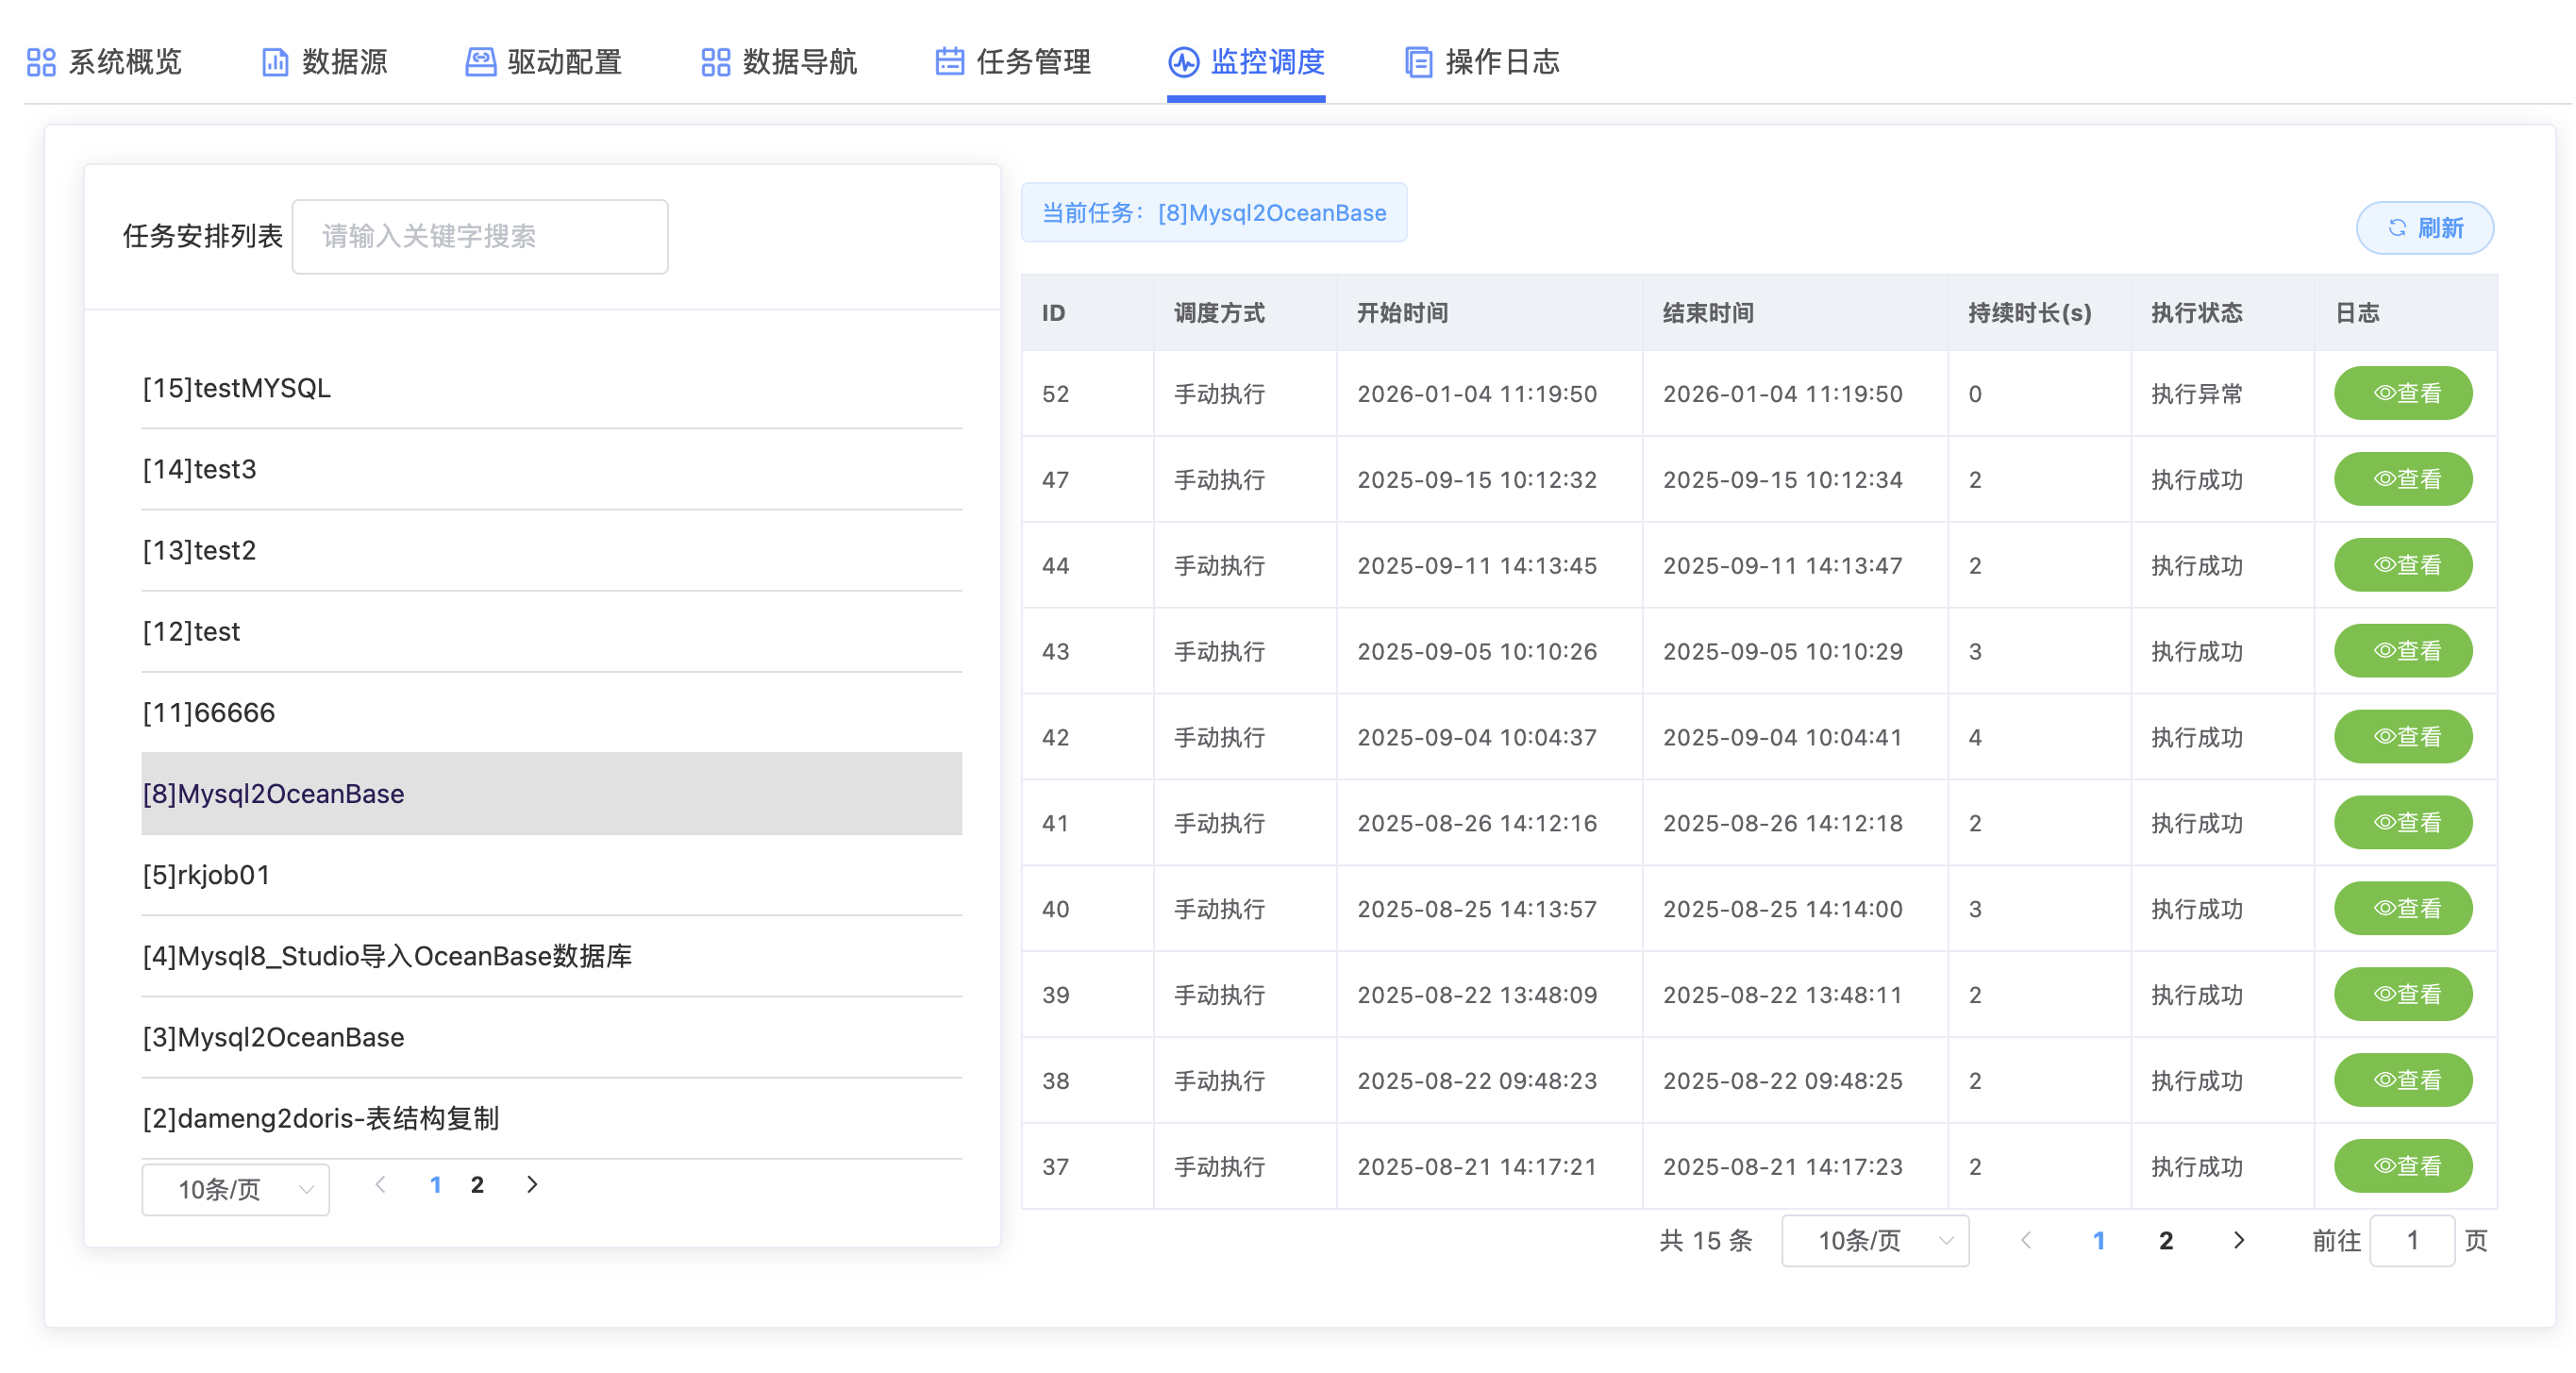Go to next page of execution table

pyautogui.click(x=2239, y=1240)
